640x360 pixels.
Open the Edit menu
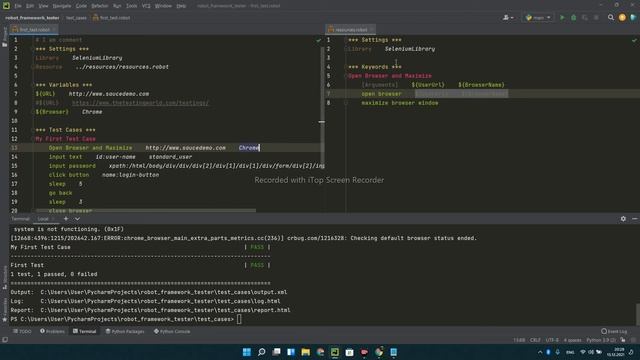30,6
